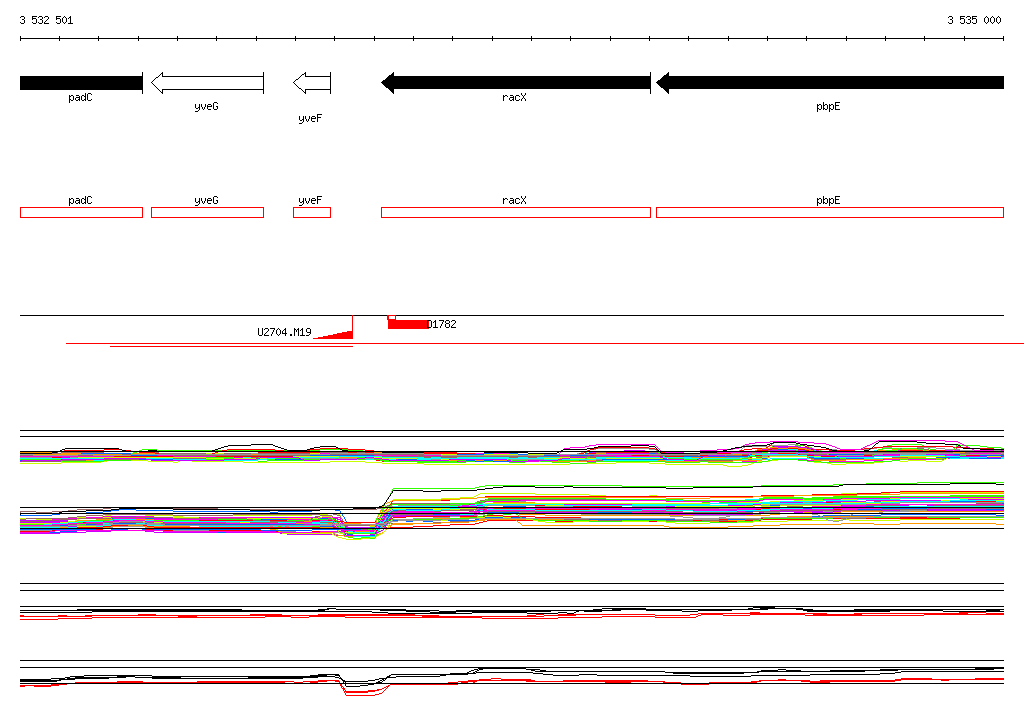
Task: Click the racX label under black arrow
Action: 514,98
